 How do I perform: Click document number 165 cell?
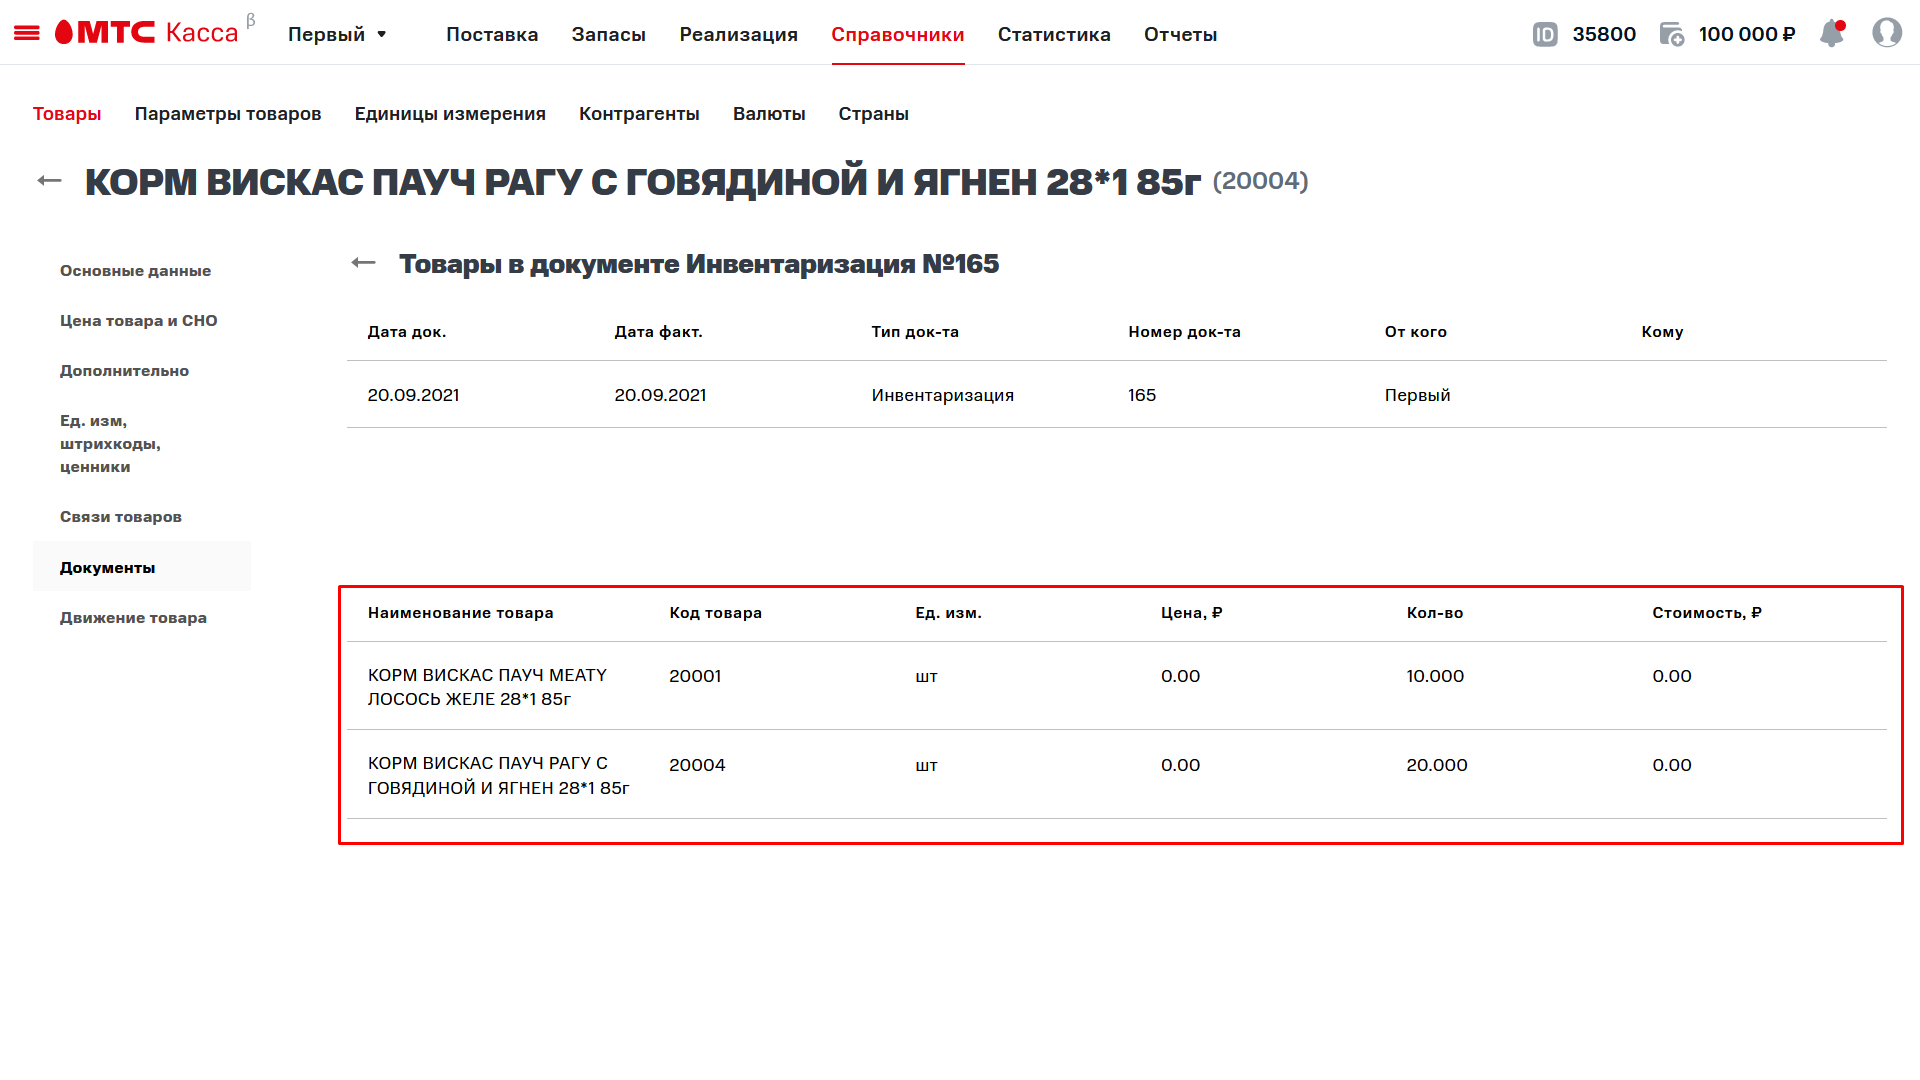tap(1142, 395)
